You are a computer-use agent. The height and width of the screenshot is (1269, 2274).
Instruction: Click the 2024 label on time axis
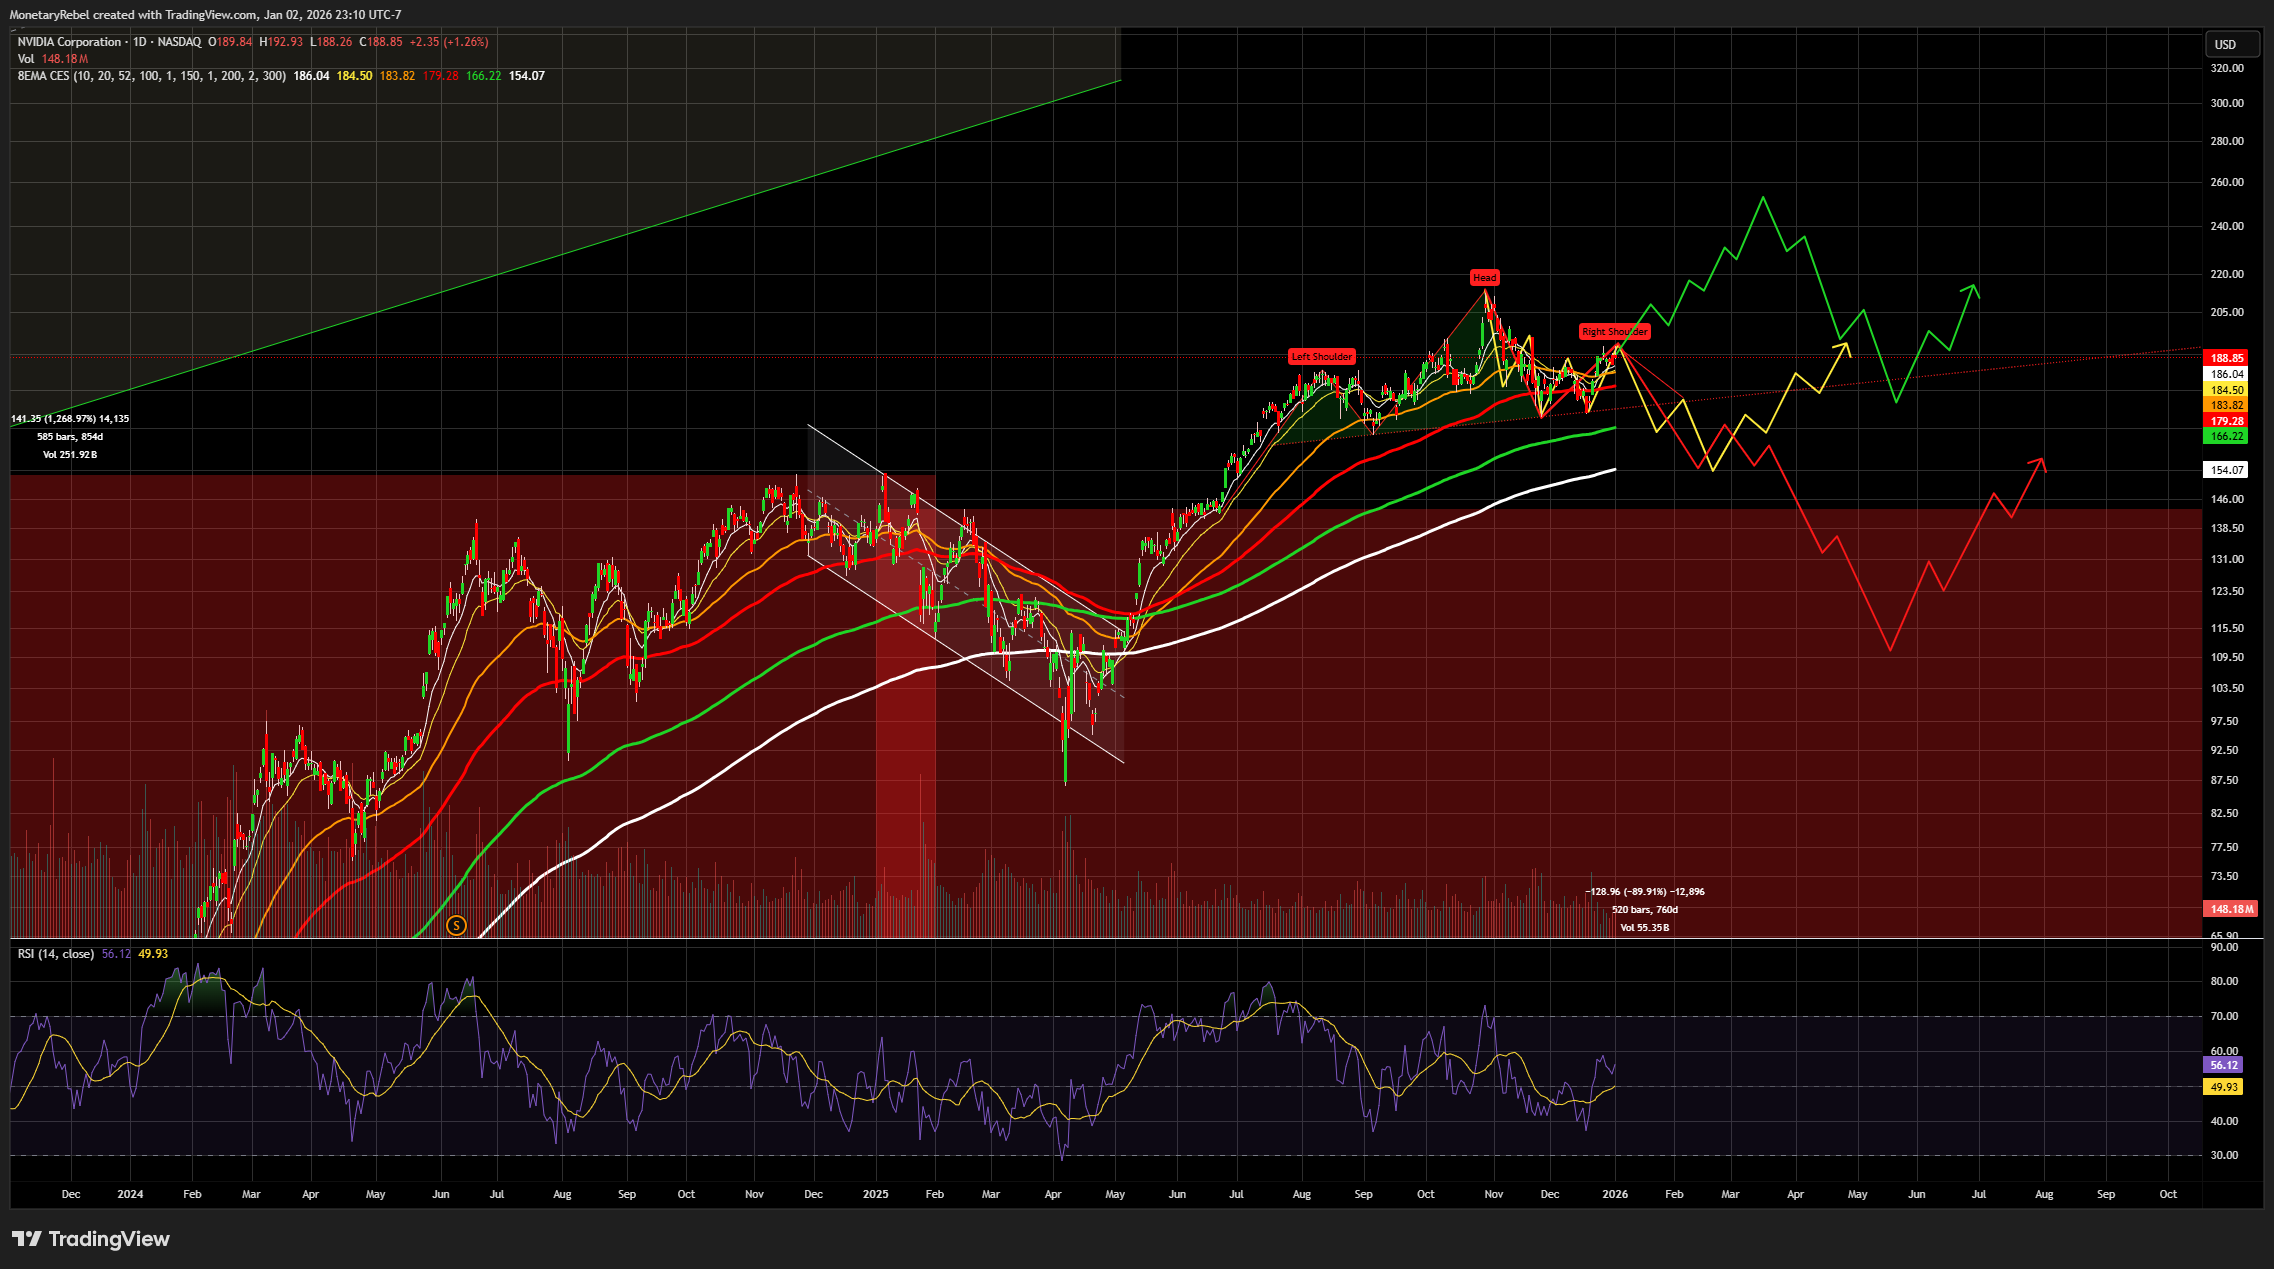(130, 1194)
